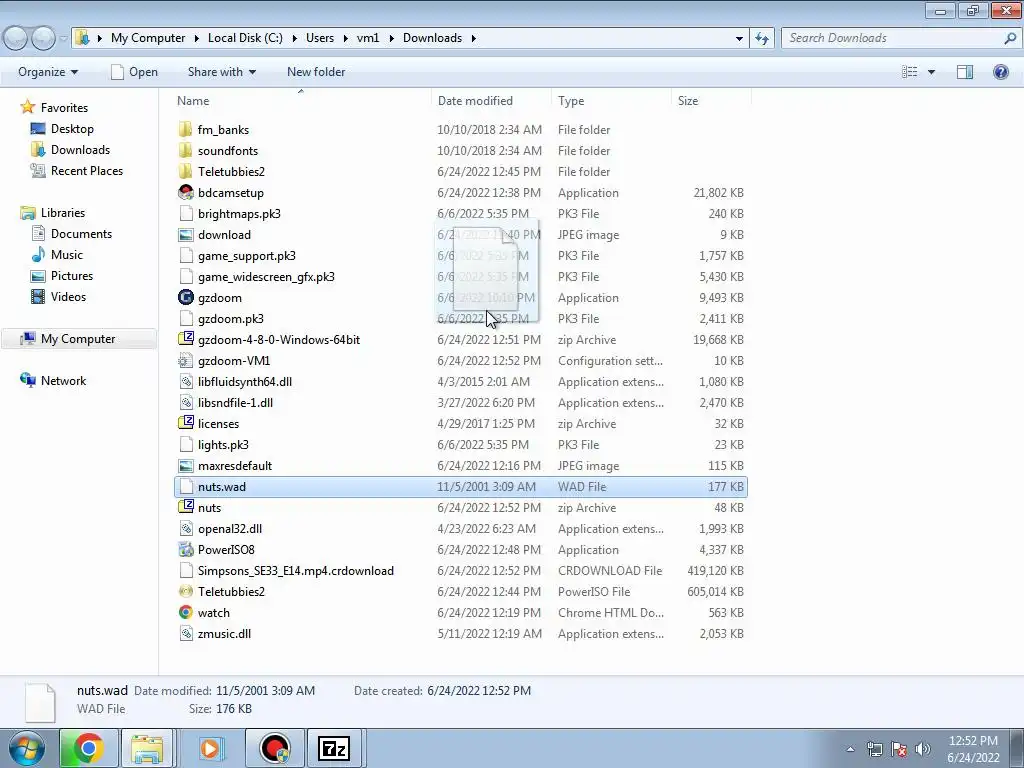
Task: Expand the arrow after My Computer breadcrumb
Action: [196, 38]
